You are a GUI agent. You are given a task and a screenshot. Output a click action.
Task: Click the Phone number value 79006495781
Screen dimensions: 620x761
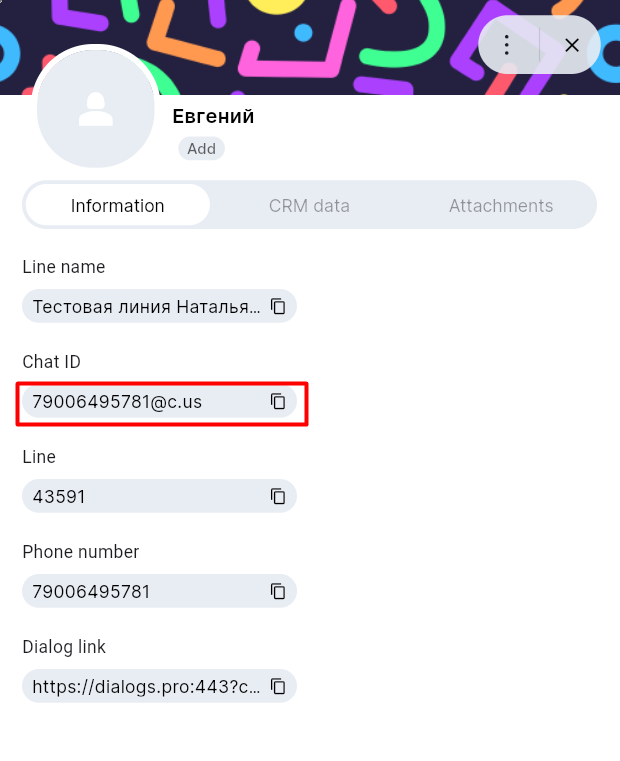[91, 592]
